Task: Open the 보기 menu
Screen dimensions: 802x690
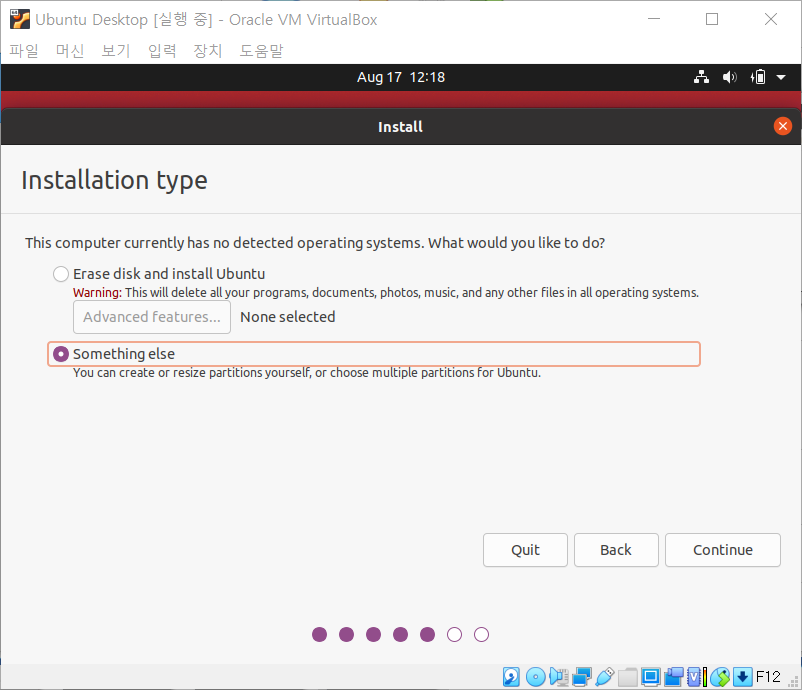Action: pyautogui.click(x=116, y=51)
